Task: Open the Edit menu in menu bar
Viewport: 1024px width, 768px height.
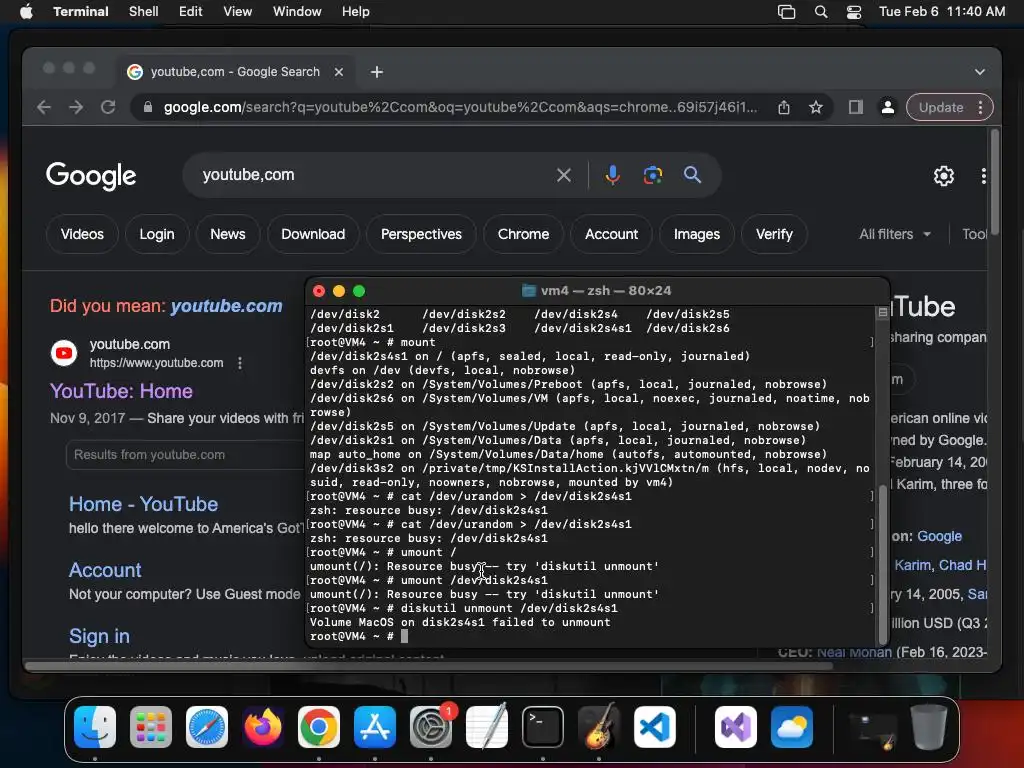Action: coord(190,11)
